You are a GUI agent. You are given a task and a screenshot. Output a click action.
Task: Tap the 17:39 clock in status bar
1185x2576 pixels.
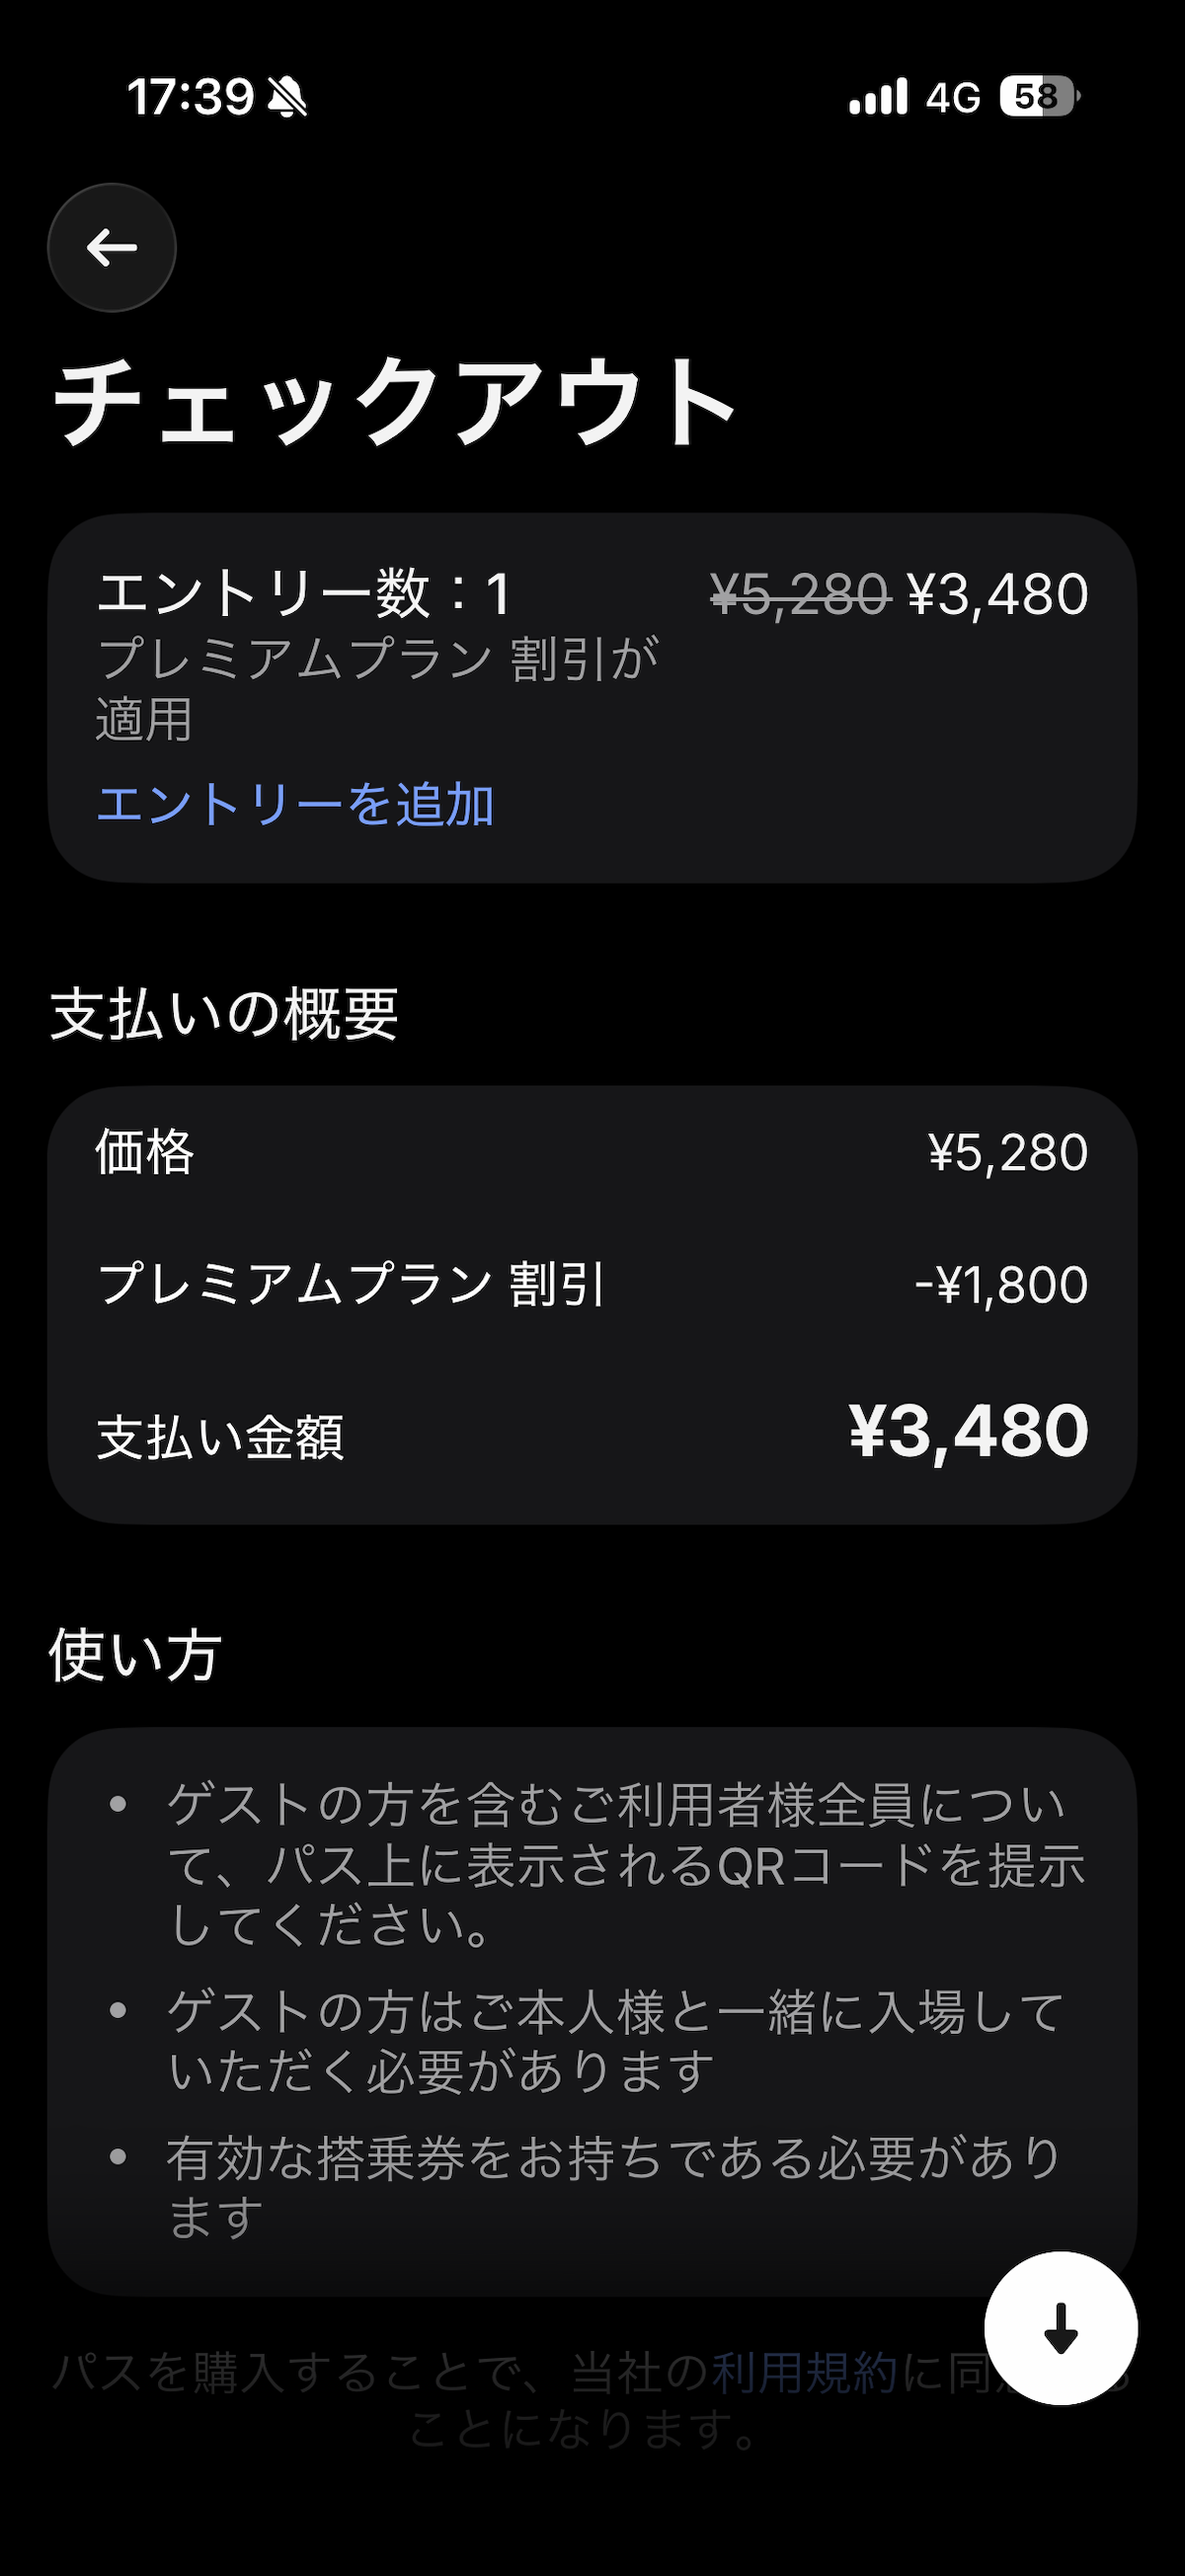[x=190, y=97]
